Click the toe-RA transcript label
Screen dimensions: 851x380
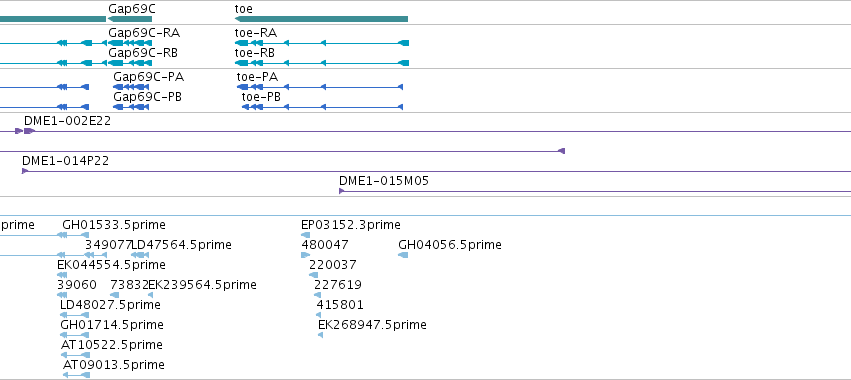256,33
